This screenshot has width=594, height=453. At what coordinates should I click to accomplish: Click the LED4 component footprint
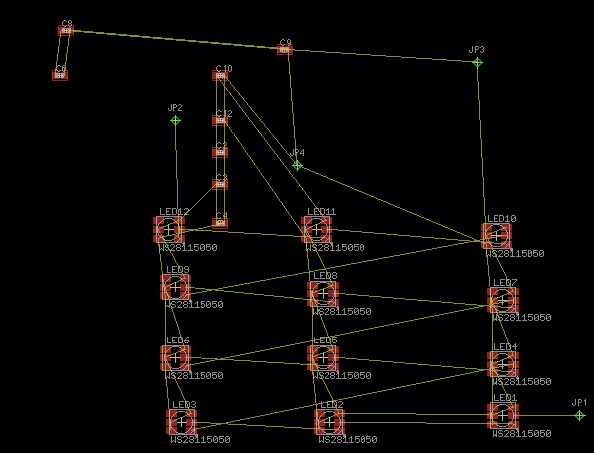tap(503, 364)
